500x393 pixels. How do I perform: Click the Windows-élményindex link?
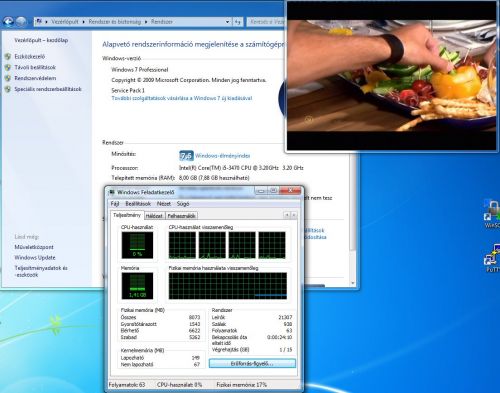point(222,156)
